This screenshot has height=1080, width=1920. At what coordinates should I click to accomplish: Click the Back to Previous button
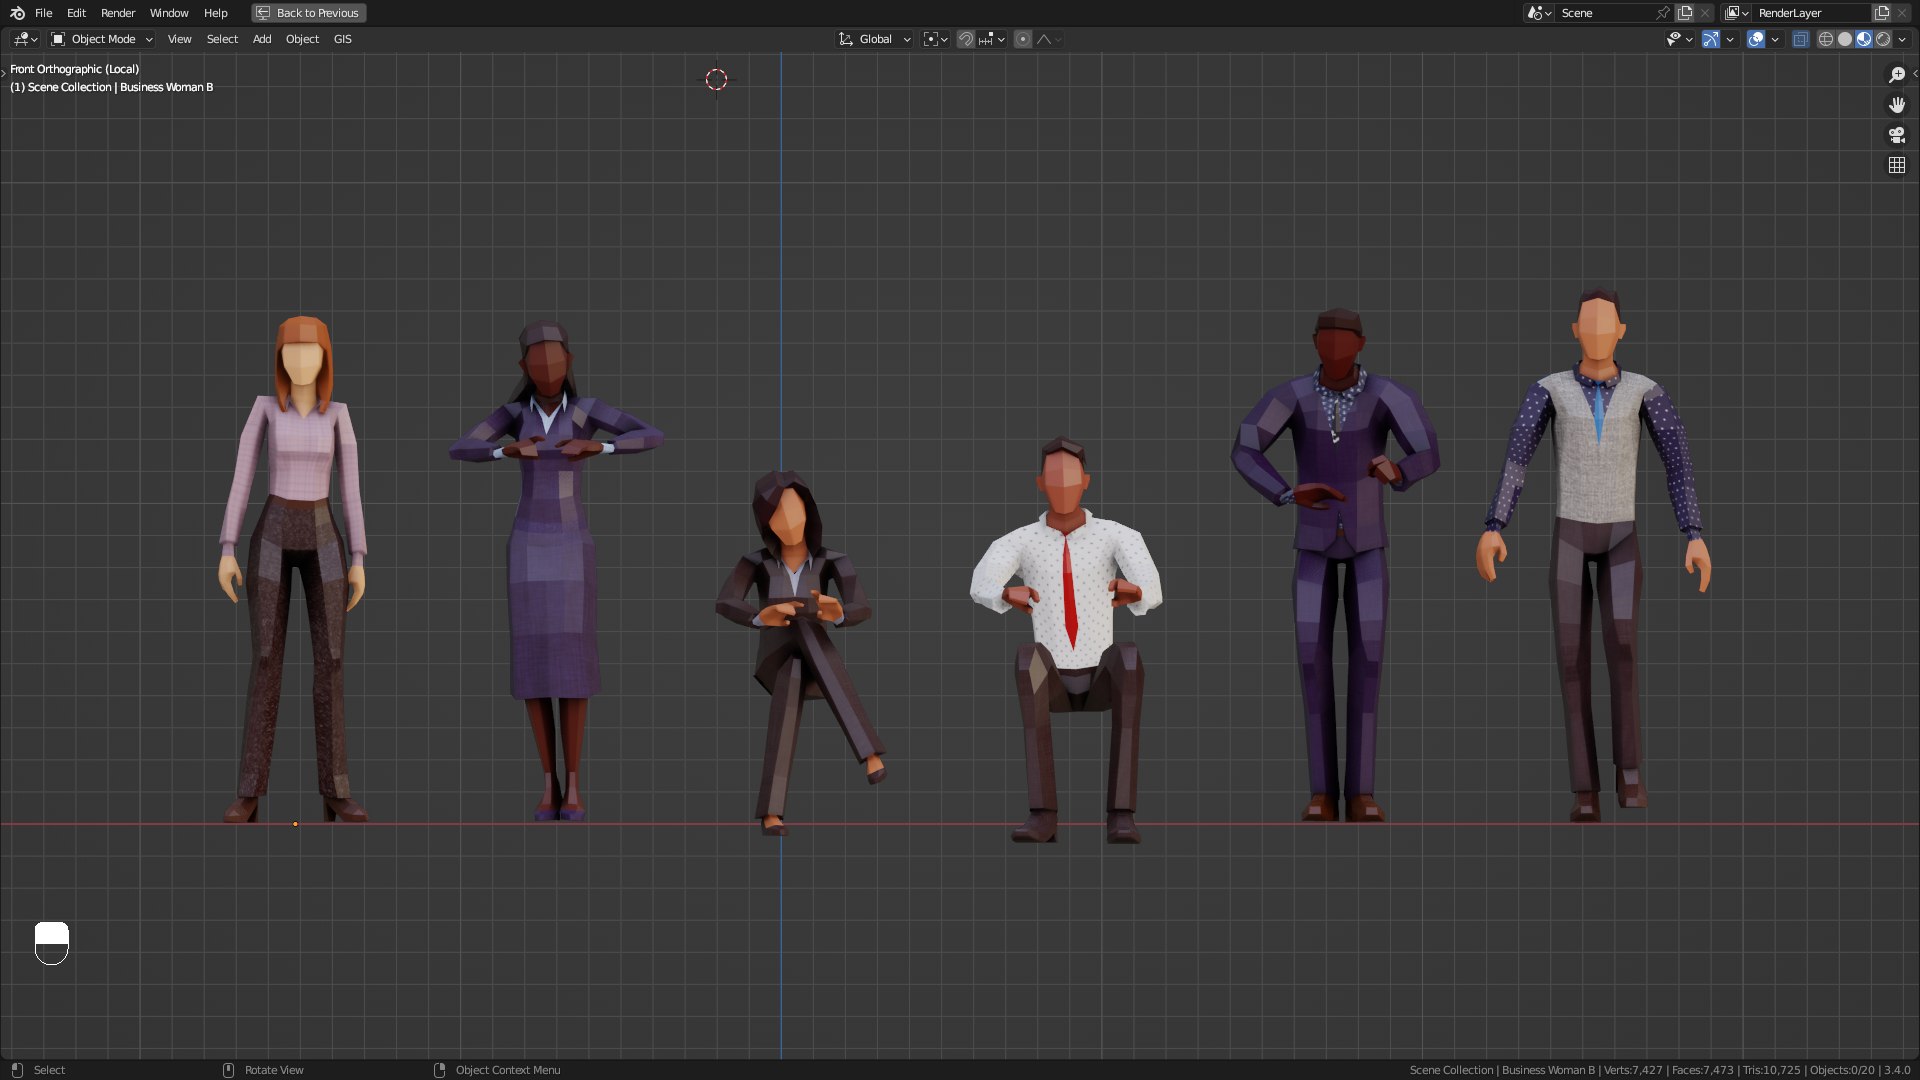tap(308, 13)
